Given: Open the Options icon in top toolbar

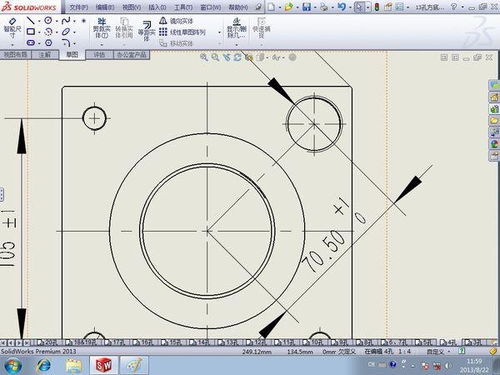Looking at the screenshot, I should (x=399, y=7).
